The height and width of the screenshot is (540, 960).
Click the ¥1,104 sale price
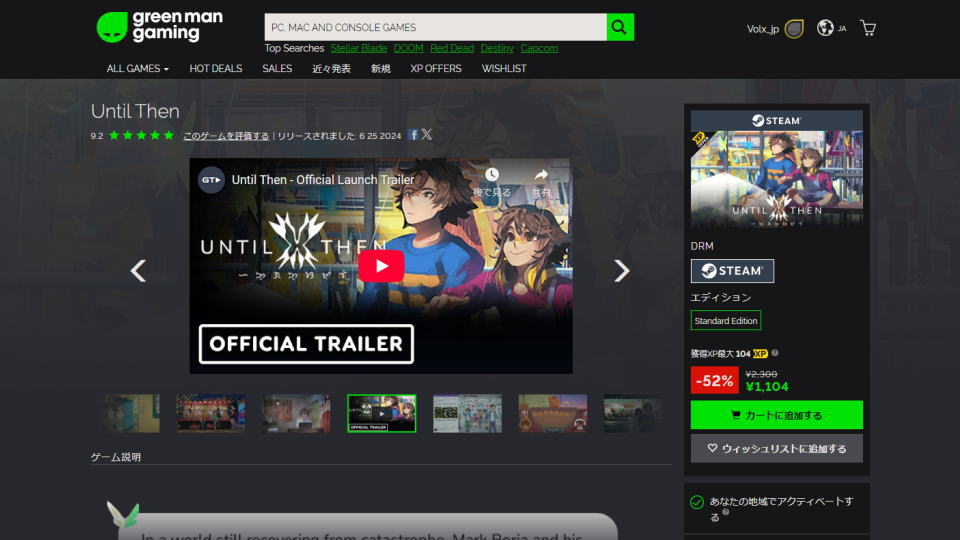(767, 387)
